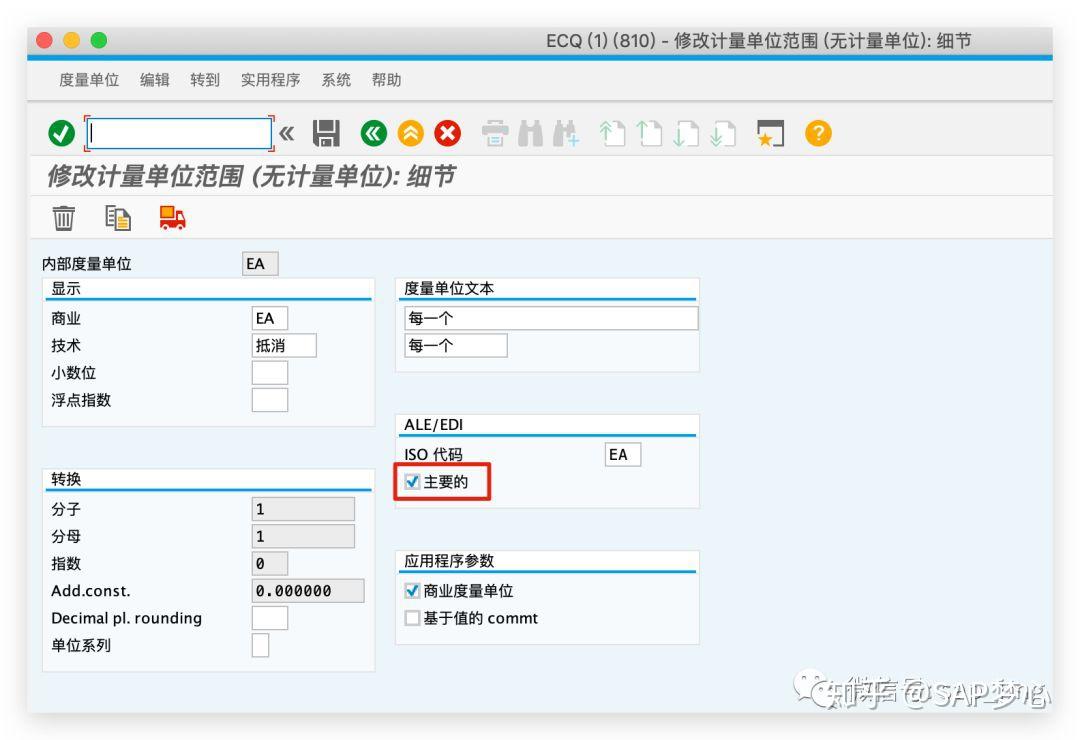Viewport: 1080px width, 740px height.
Task: Click the Decimal pl. rounding field
Action: coord(270,618)
